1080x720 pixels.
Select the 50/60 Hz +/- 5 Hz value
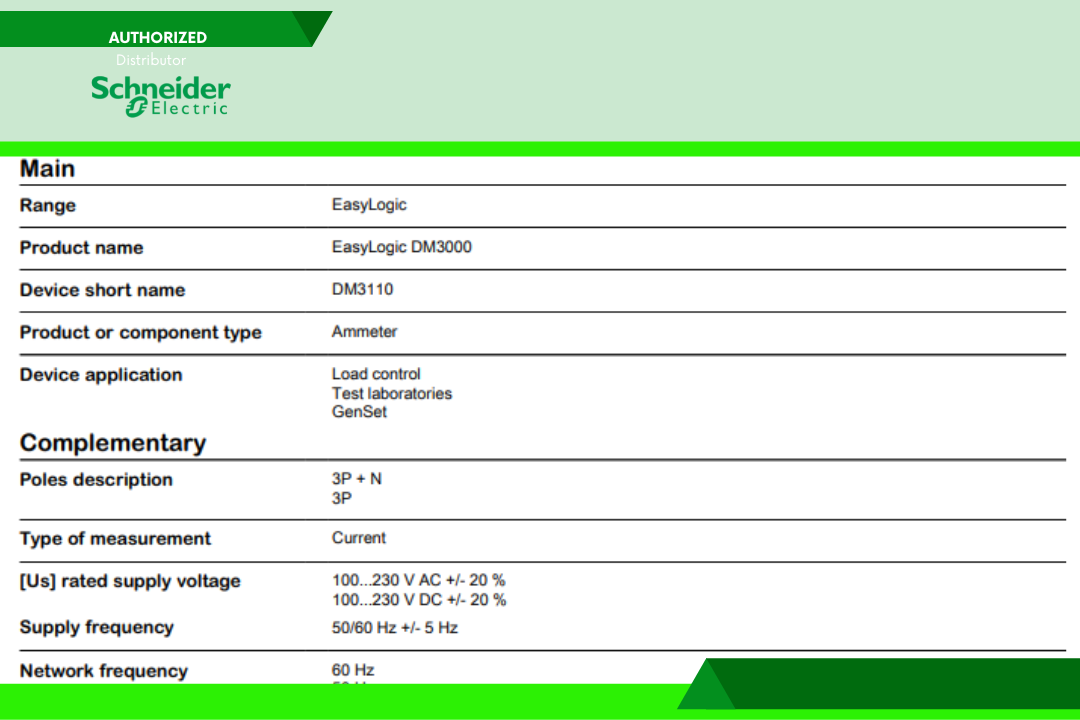pos(395,628)
